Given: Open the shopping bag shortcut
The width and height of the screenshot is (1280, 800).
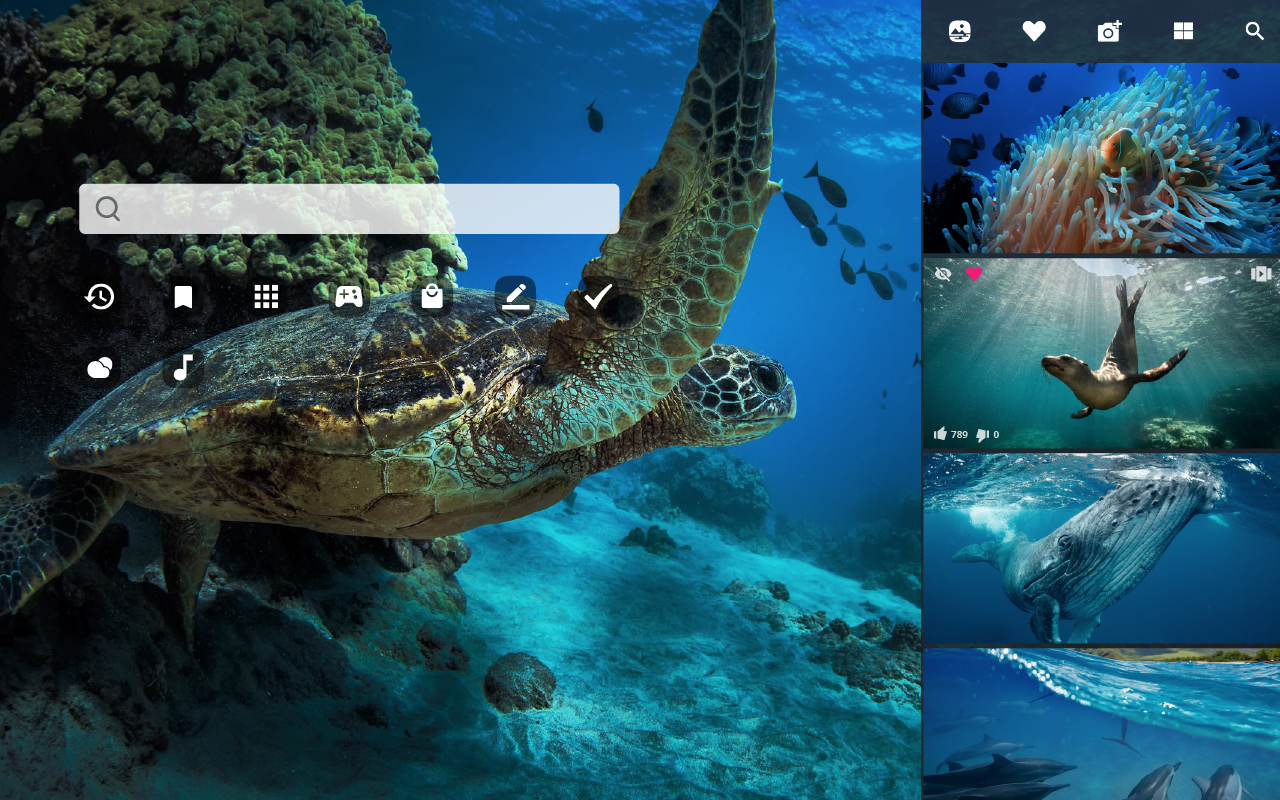Looking at the screenshot, I should pos(432,296).
